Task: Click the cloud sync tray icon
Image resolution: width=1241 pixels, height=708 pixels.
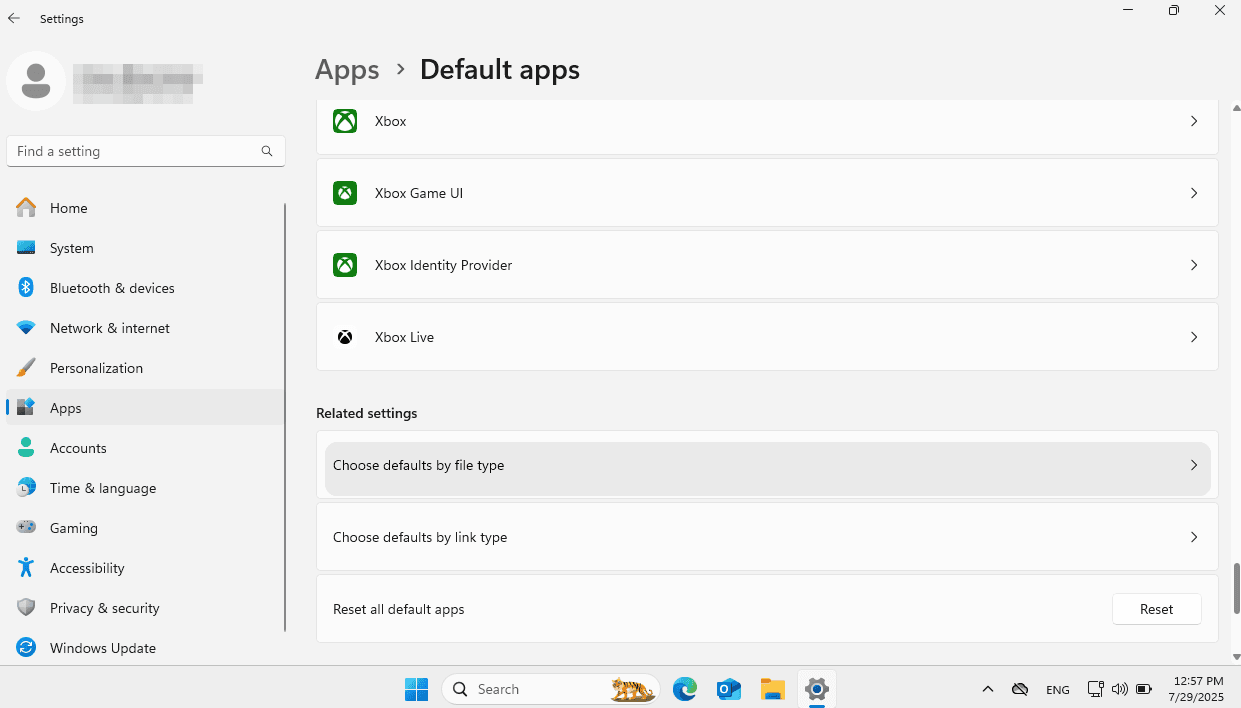Action: point(1020,689)
